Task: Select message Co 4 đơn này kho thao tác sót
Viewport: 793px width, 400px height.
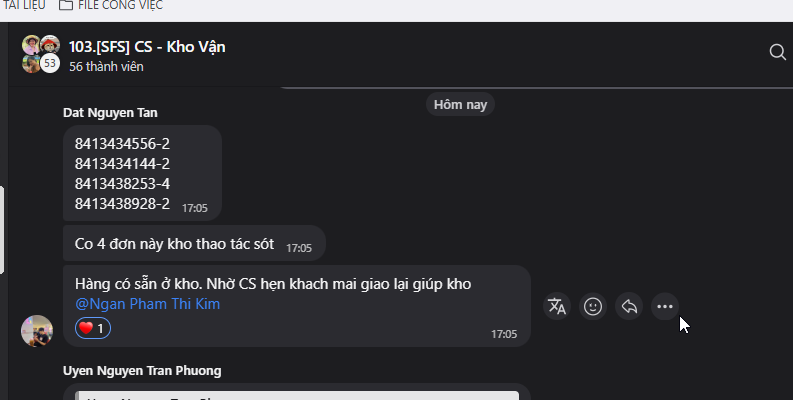Action: point(194,243)
